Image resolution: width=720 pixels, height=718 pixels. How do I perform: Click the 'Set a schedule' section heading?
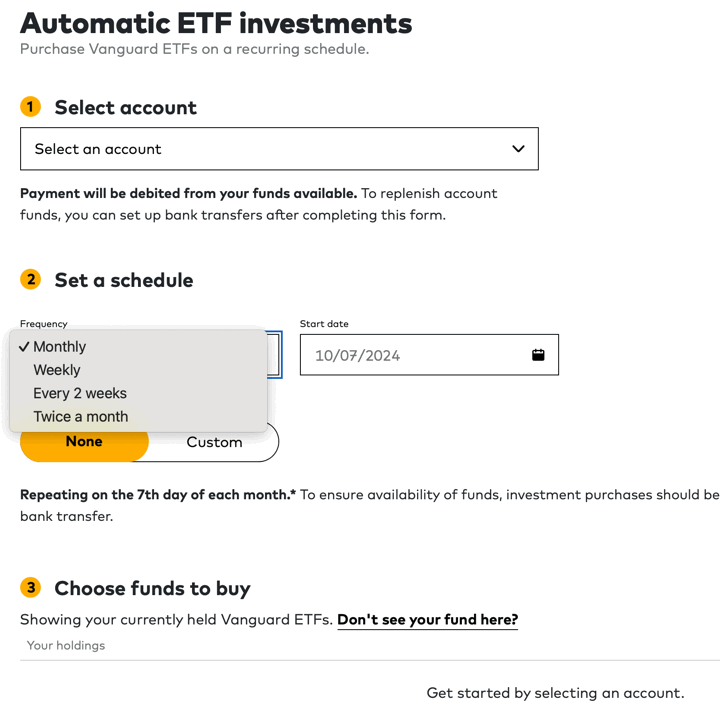(124, 280)
